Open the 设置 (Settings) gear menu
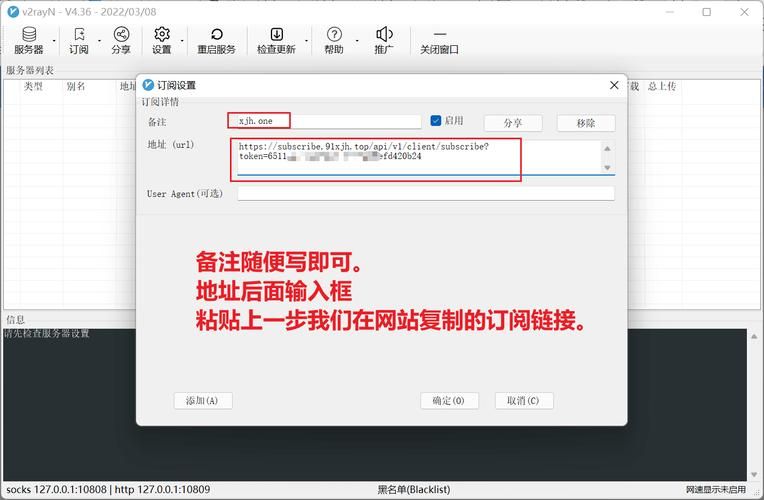Image resolution: width=764 pixels, height=500 pixels. pyautogui.click(x=162, y=40)
